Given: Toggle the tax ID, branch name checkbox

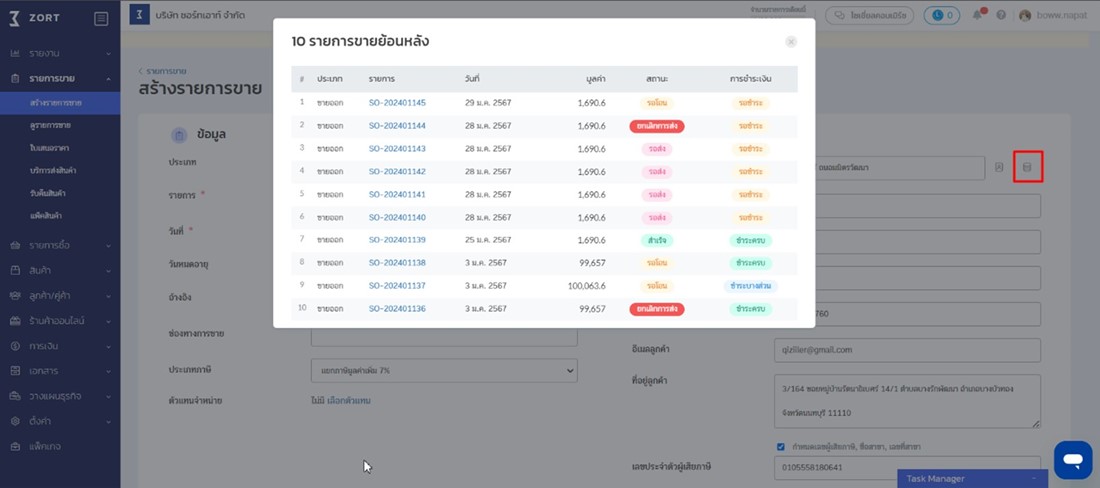Looking at the screenshot, I should 781,446.
